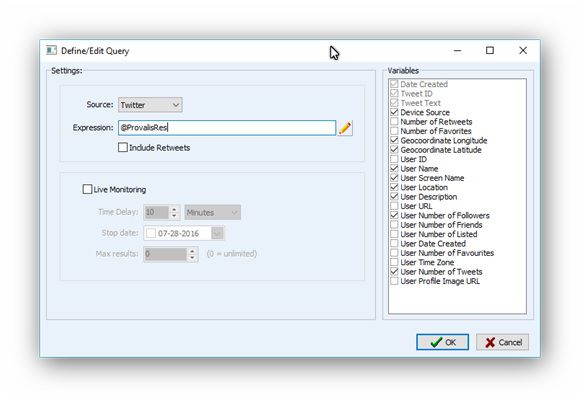This screenshot has height=397, width=580.
Task: Uncheck the User Screen Name variable
Action: [394, 178]
